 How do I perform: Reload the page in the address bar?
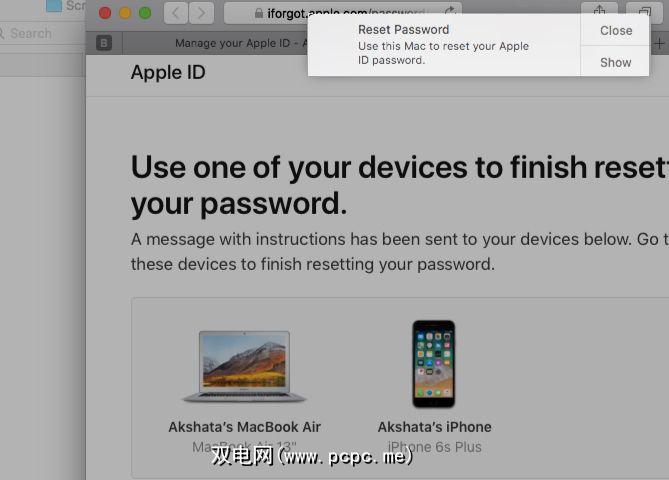[x=449, y=10]
